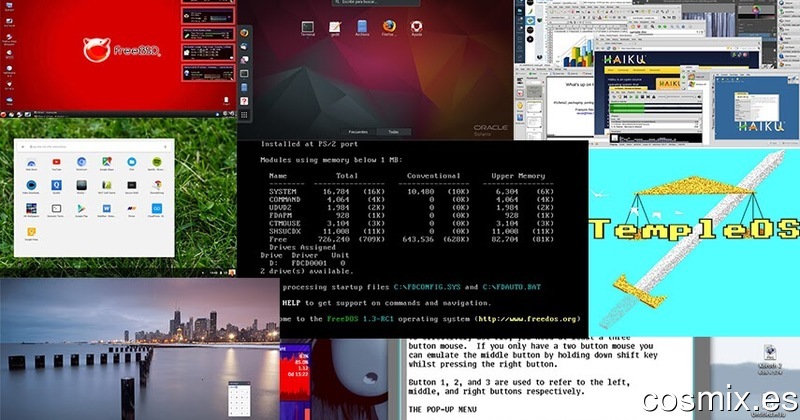This screenshot has width=800, height=420.
Task: Click the 'C:\FDAUTO.BAT' path in FreeDOS
Action: point(512,287)
